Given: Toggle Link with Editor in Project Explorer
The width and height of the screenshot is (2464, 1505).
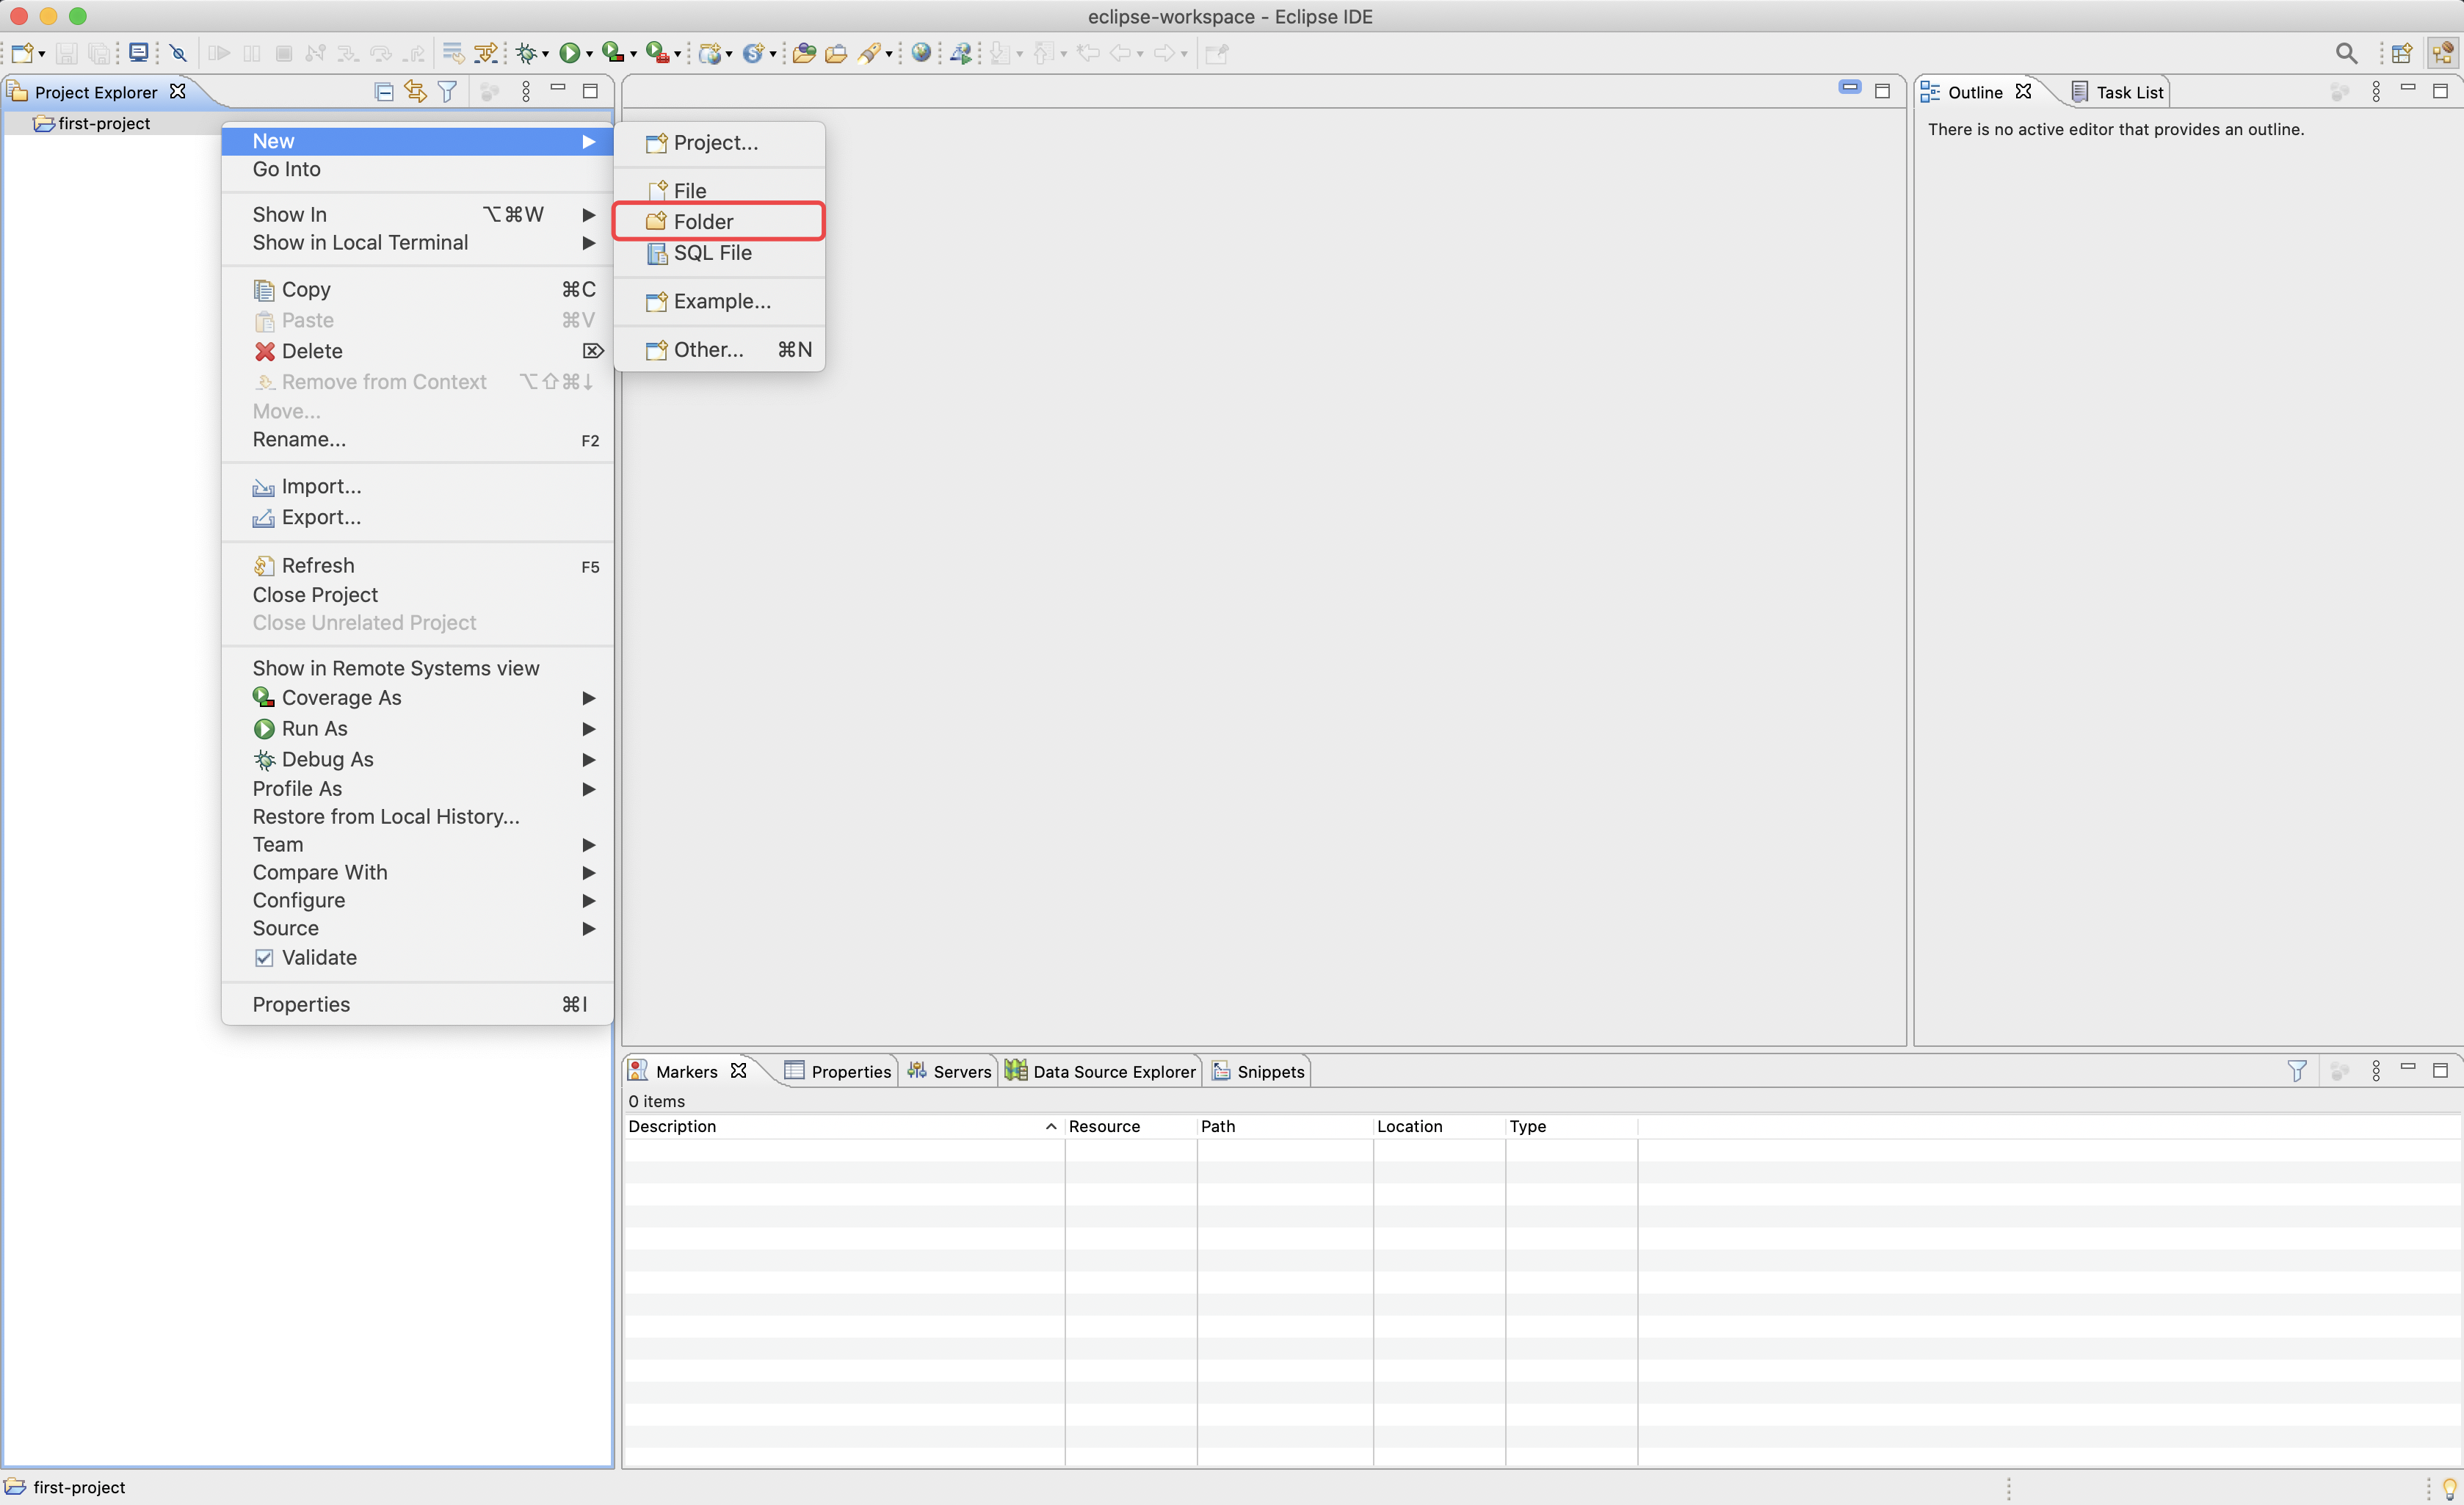Looking at the screenshot, I should (415, 92).
